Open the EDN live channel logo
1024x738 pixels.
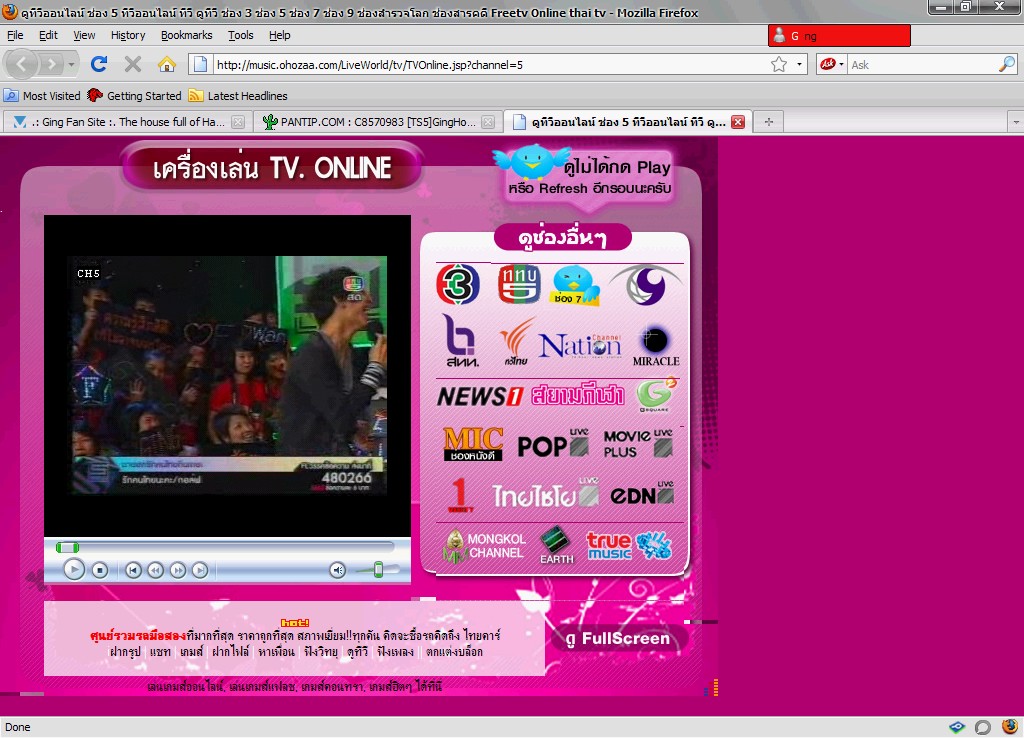[x=642, y=494]
